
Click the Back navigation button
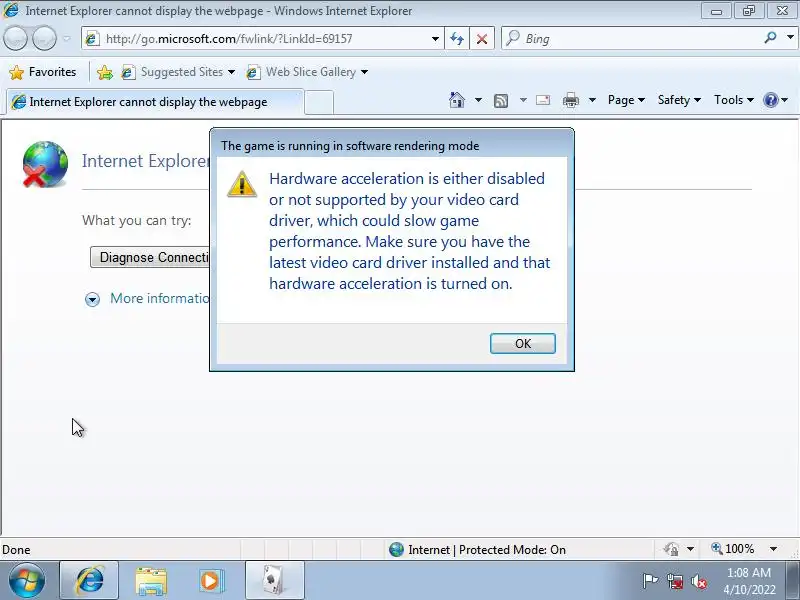(x=15, y=38)
